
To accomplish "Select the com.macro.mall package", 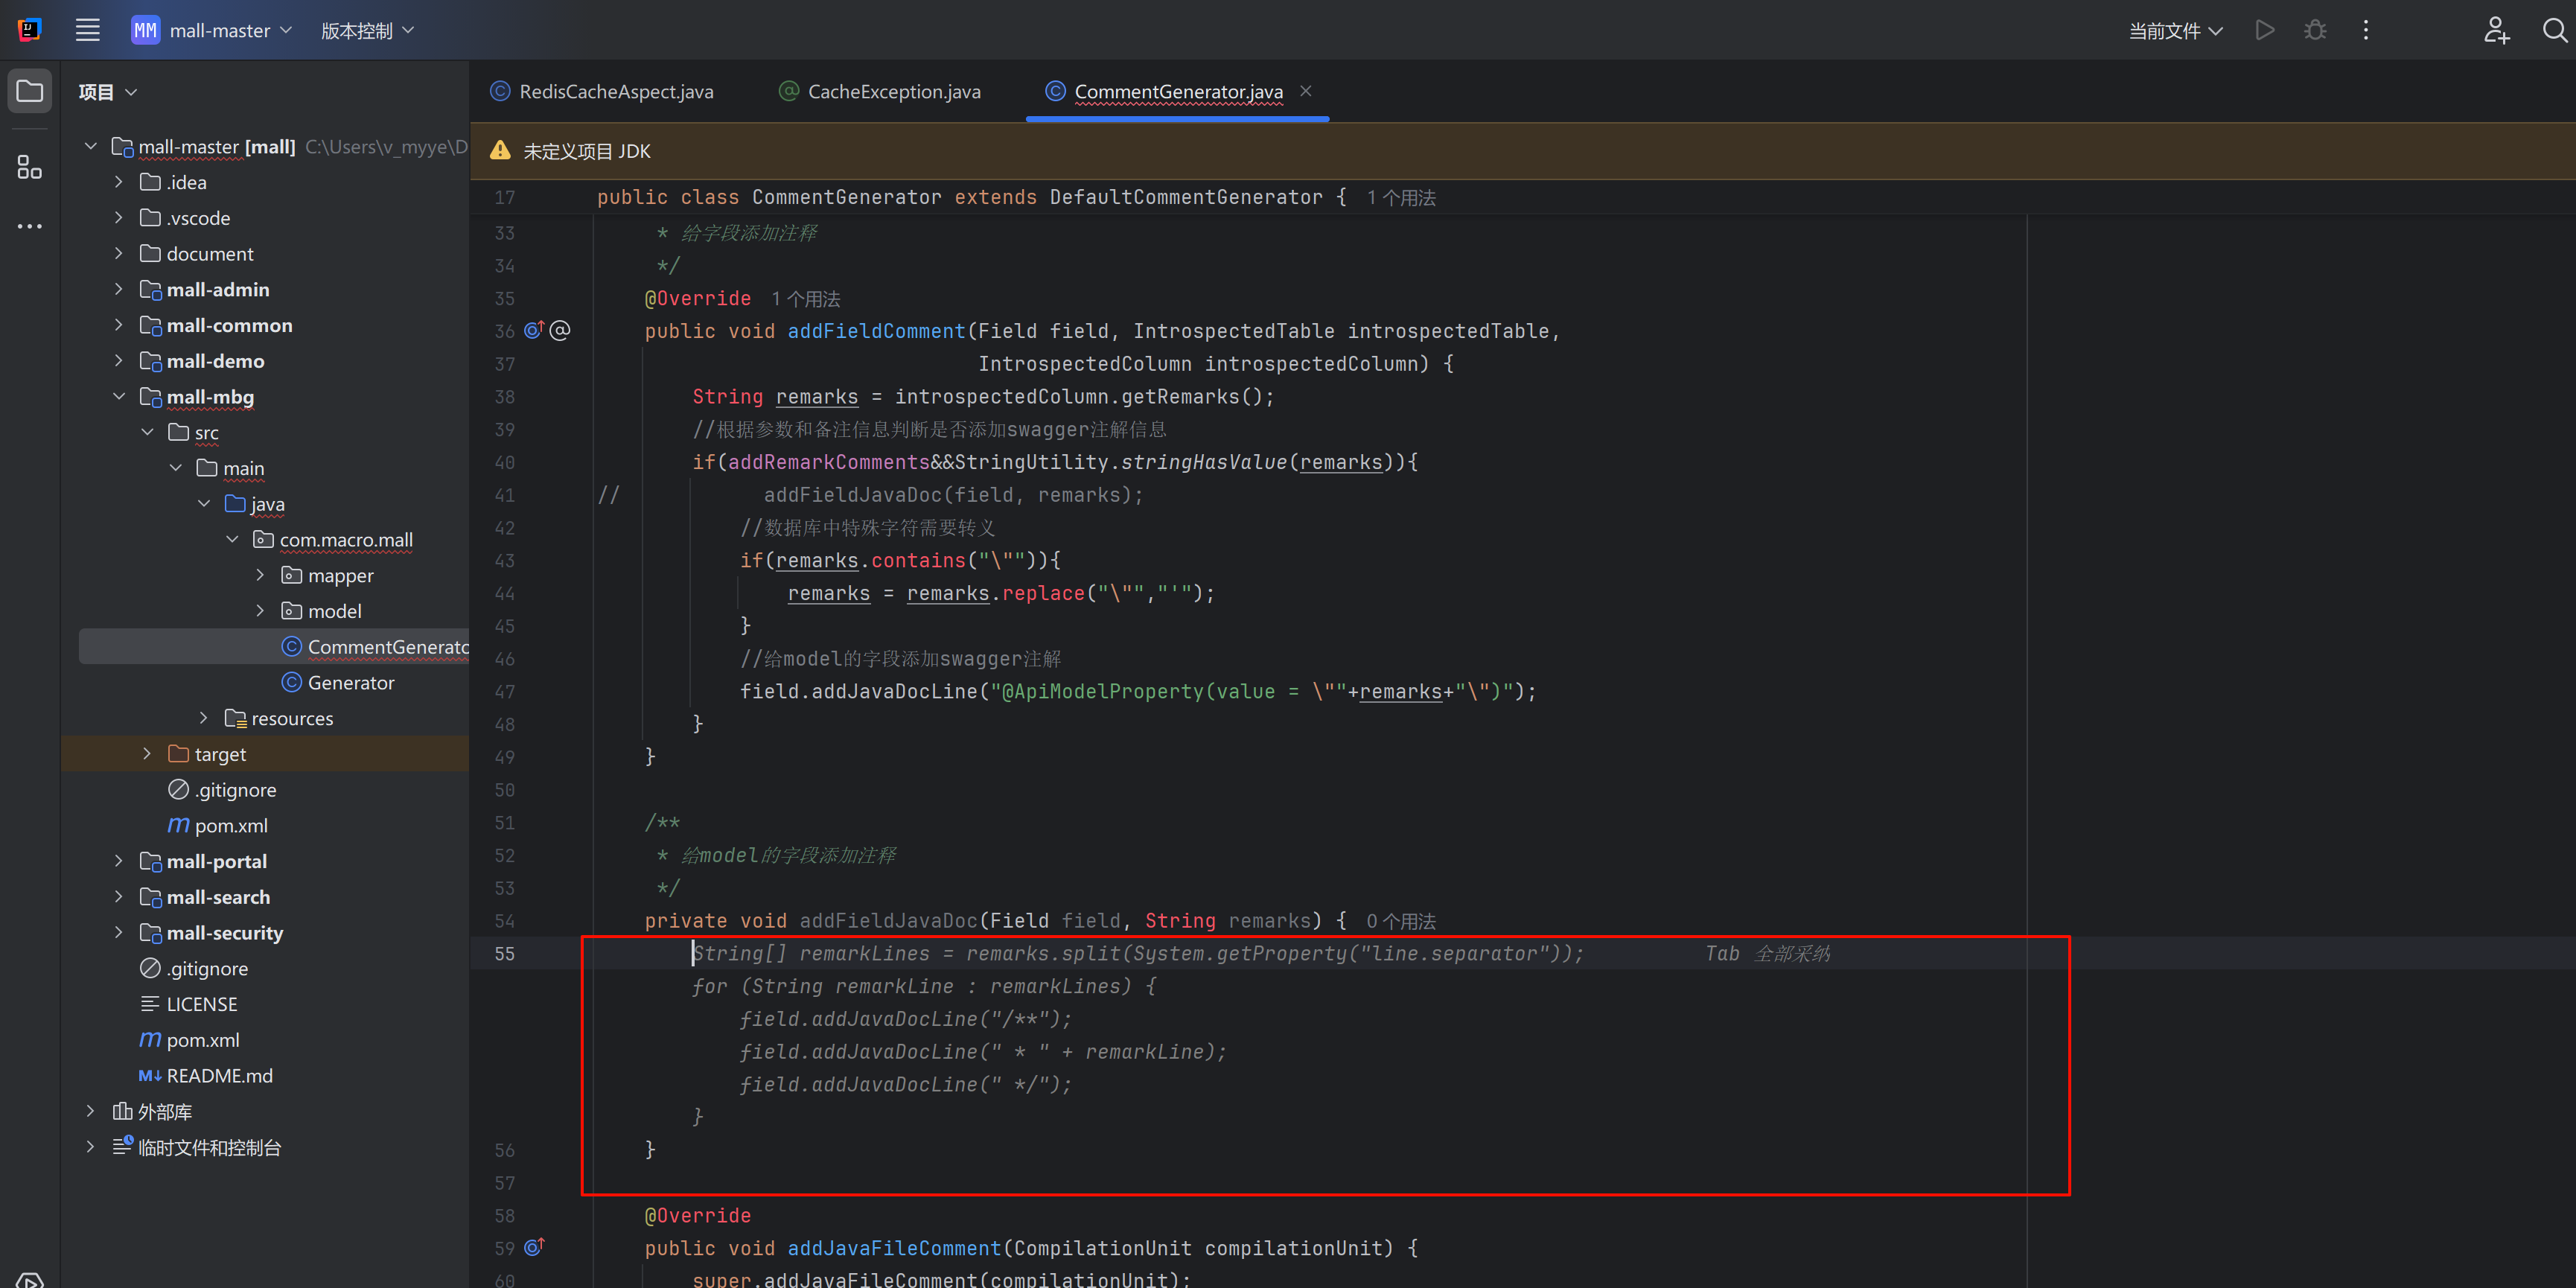I will tap(345, 540).
